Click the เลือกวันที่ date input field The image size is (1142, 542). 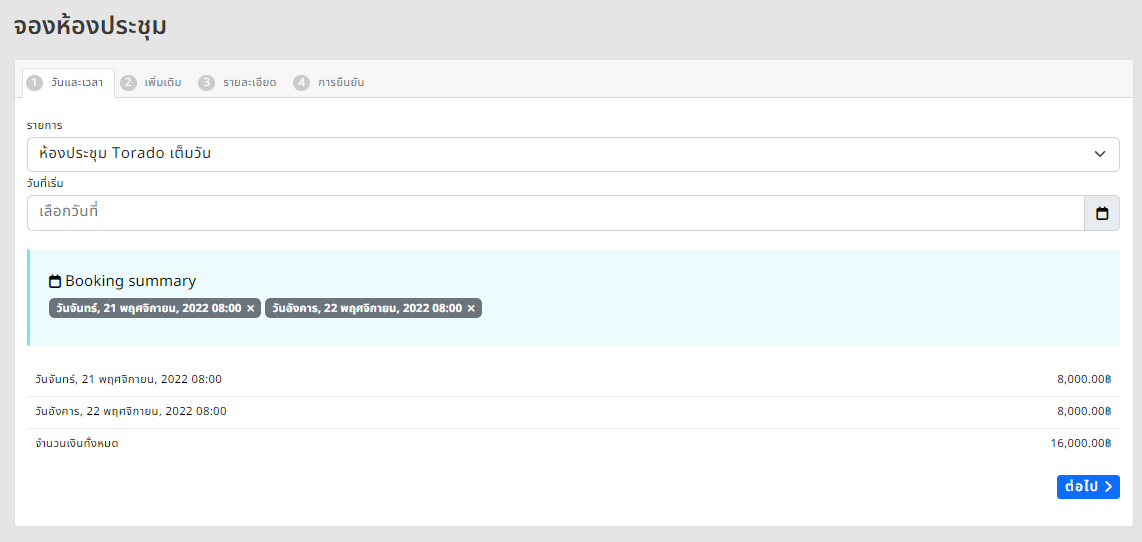click(x=555, y=213)
